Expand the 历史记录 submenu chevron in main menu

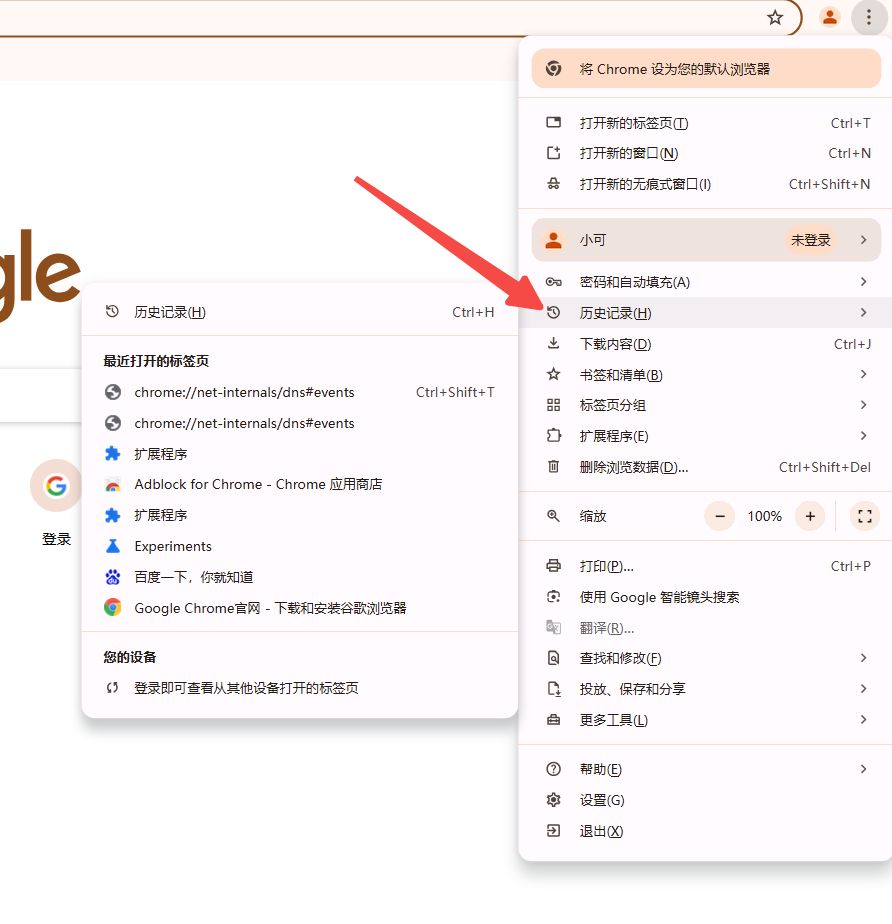pos(863,312)
